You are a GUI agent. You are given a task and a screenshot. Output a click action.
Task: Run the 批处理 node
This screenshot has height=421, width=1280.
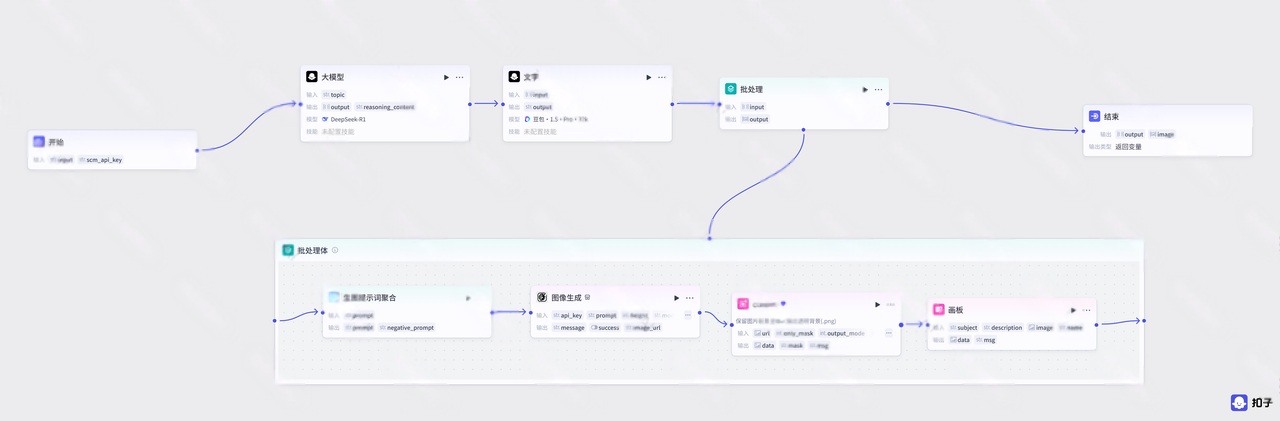[865, 89]
